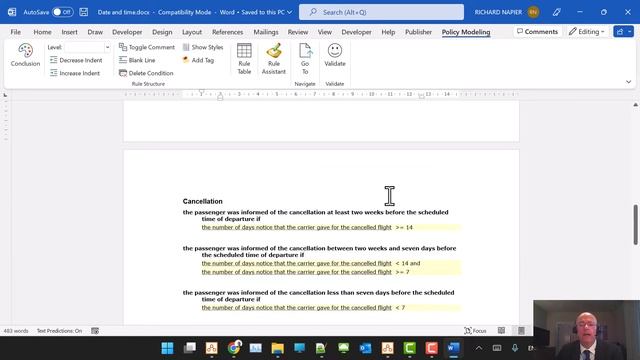Screen dimensions: 640x360
Task: Click the tab selector at ruler corner
Action: [5, 95]
